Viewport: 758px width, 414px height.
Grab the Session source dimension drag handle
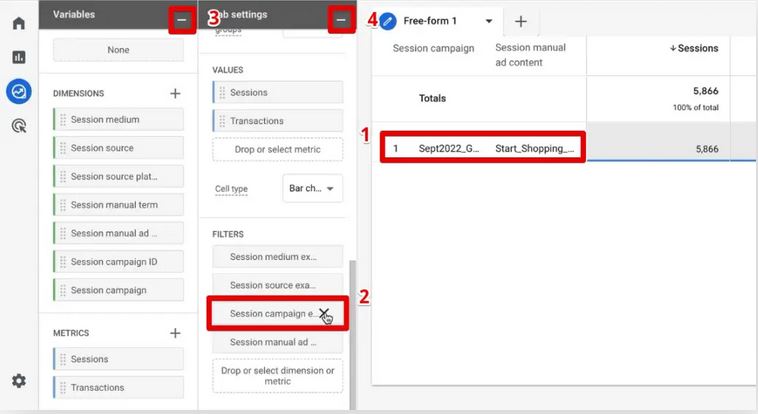click(x=63, y=148)
